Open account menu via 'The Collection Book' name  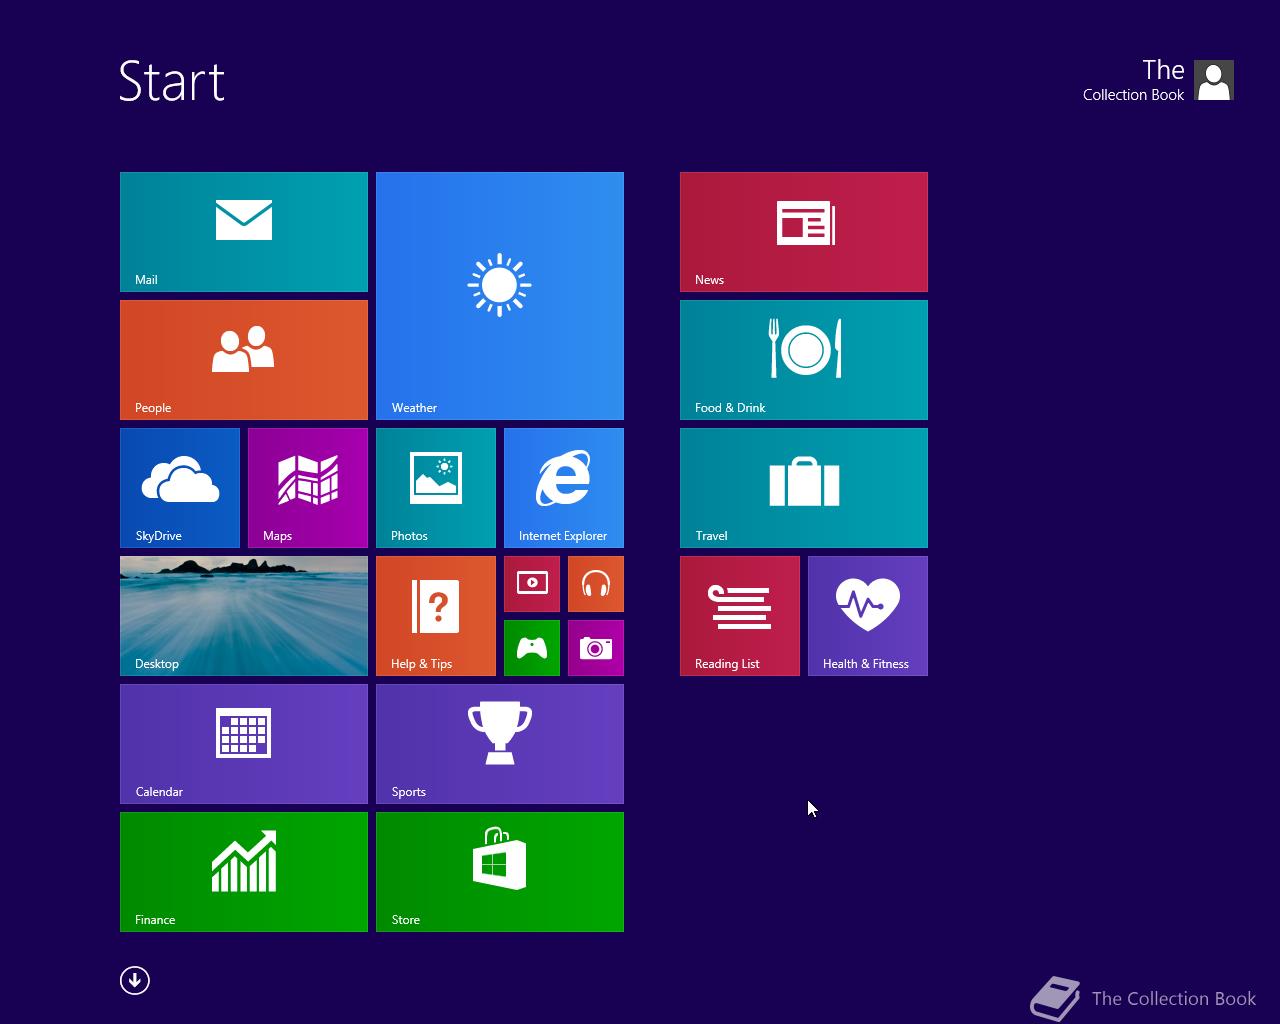click(1134, 80)
